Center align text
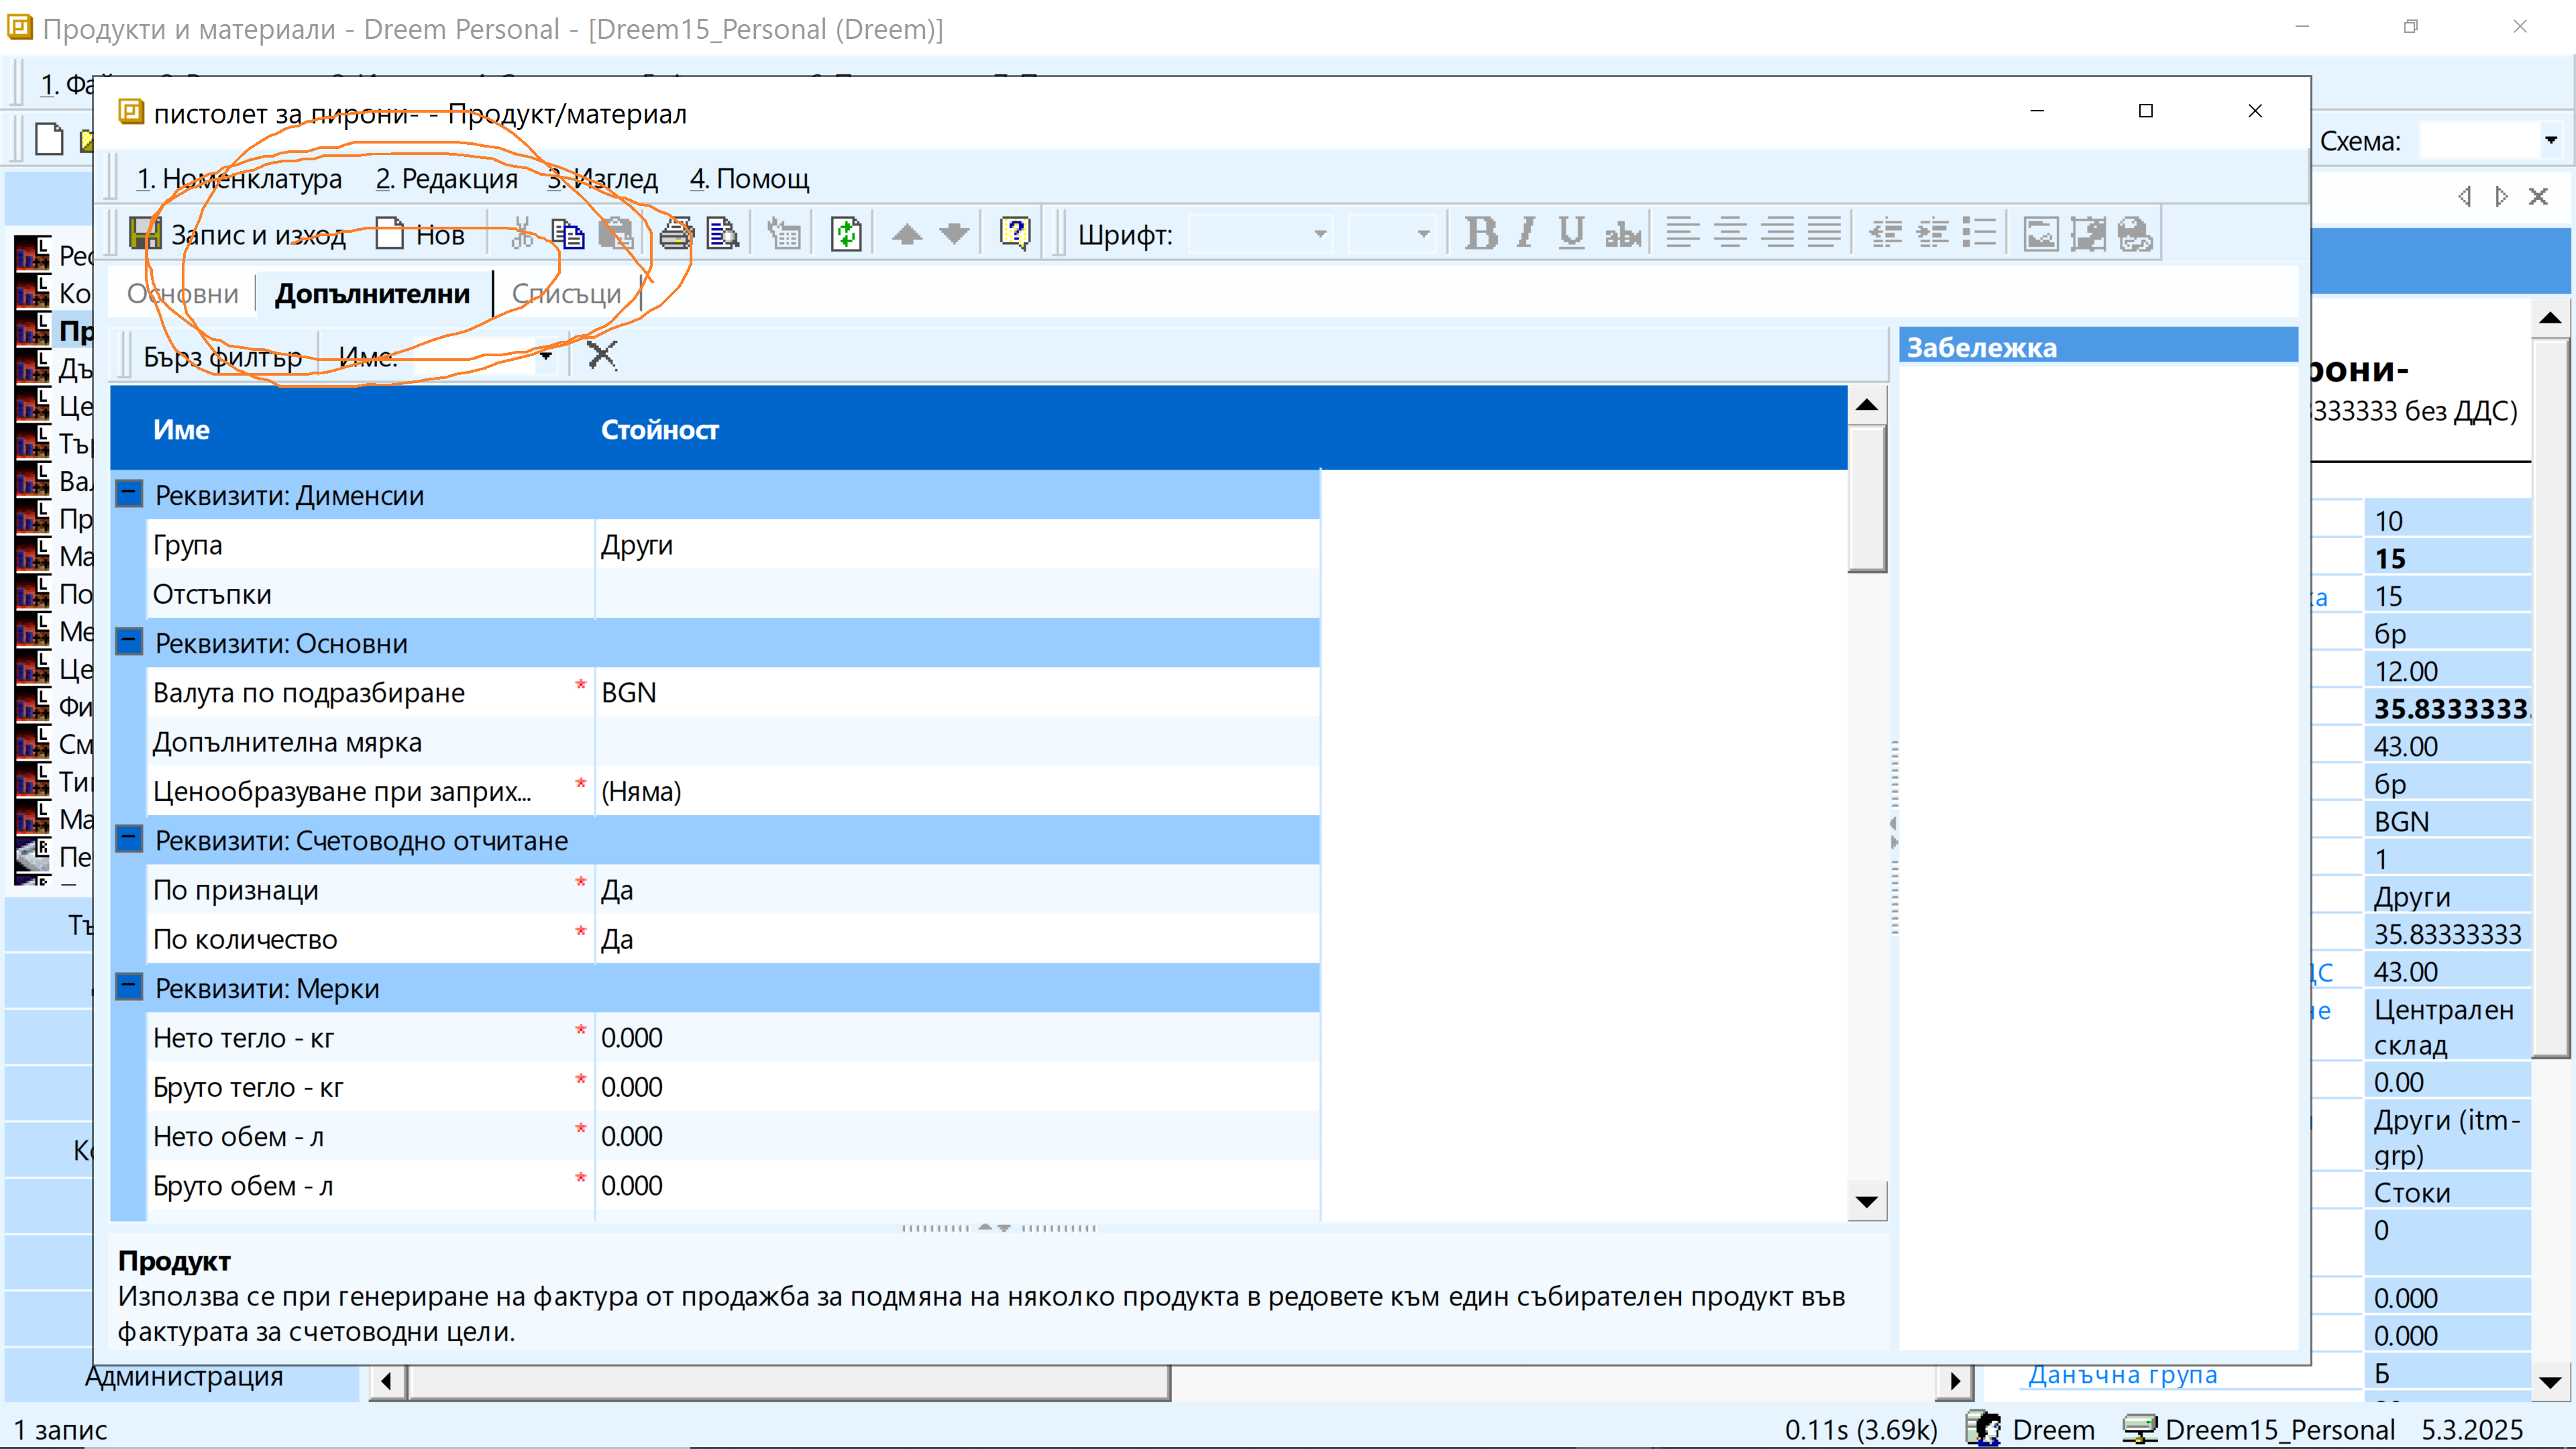 (x=1730, y=234)
